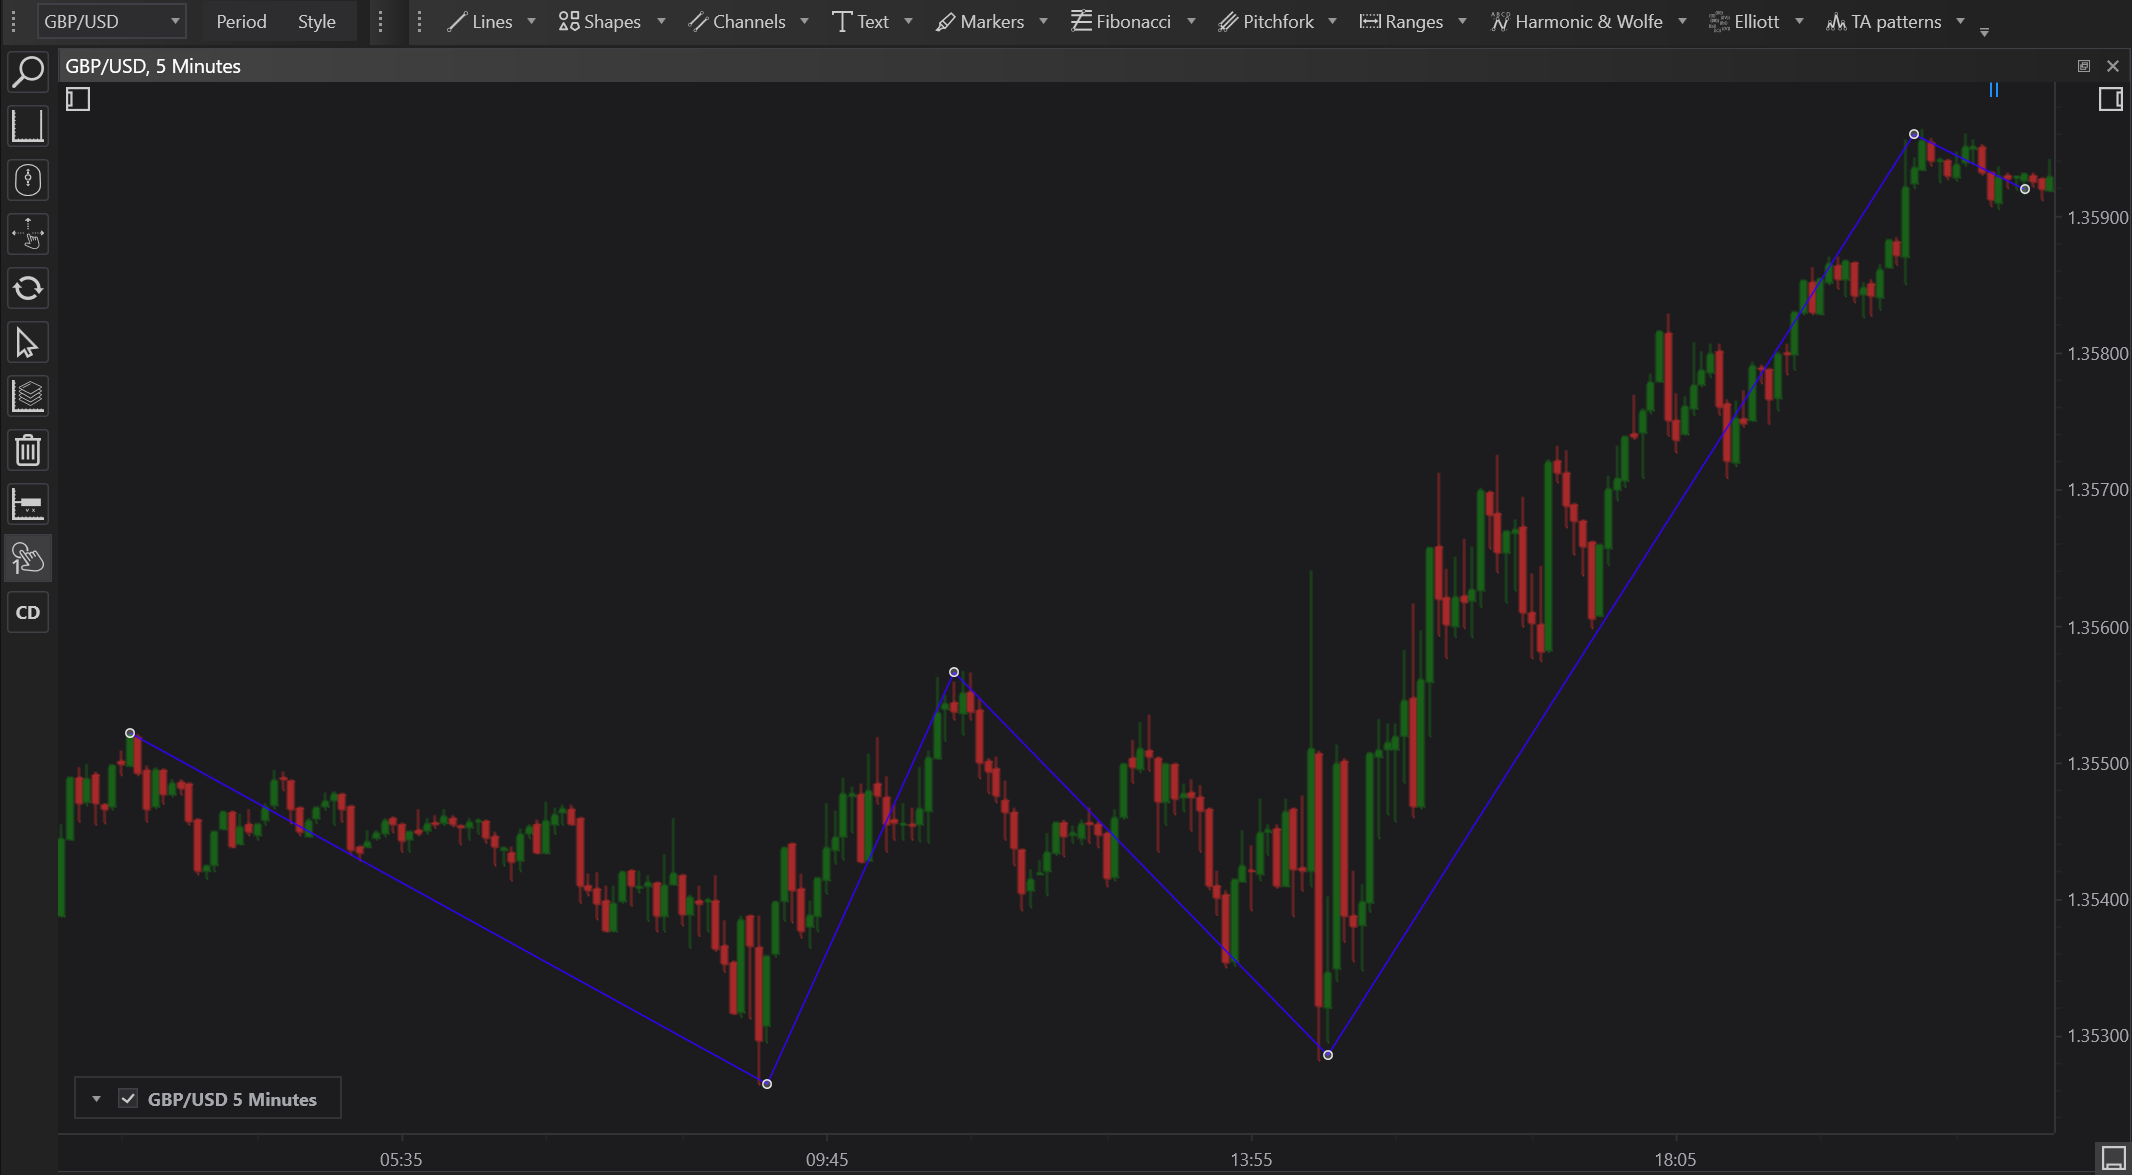Click the zigzag anchor point at lowest low
This screenshot has width=2132, height=1175.
(x=767, y=1084)
